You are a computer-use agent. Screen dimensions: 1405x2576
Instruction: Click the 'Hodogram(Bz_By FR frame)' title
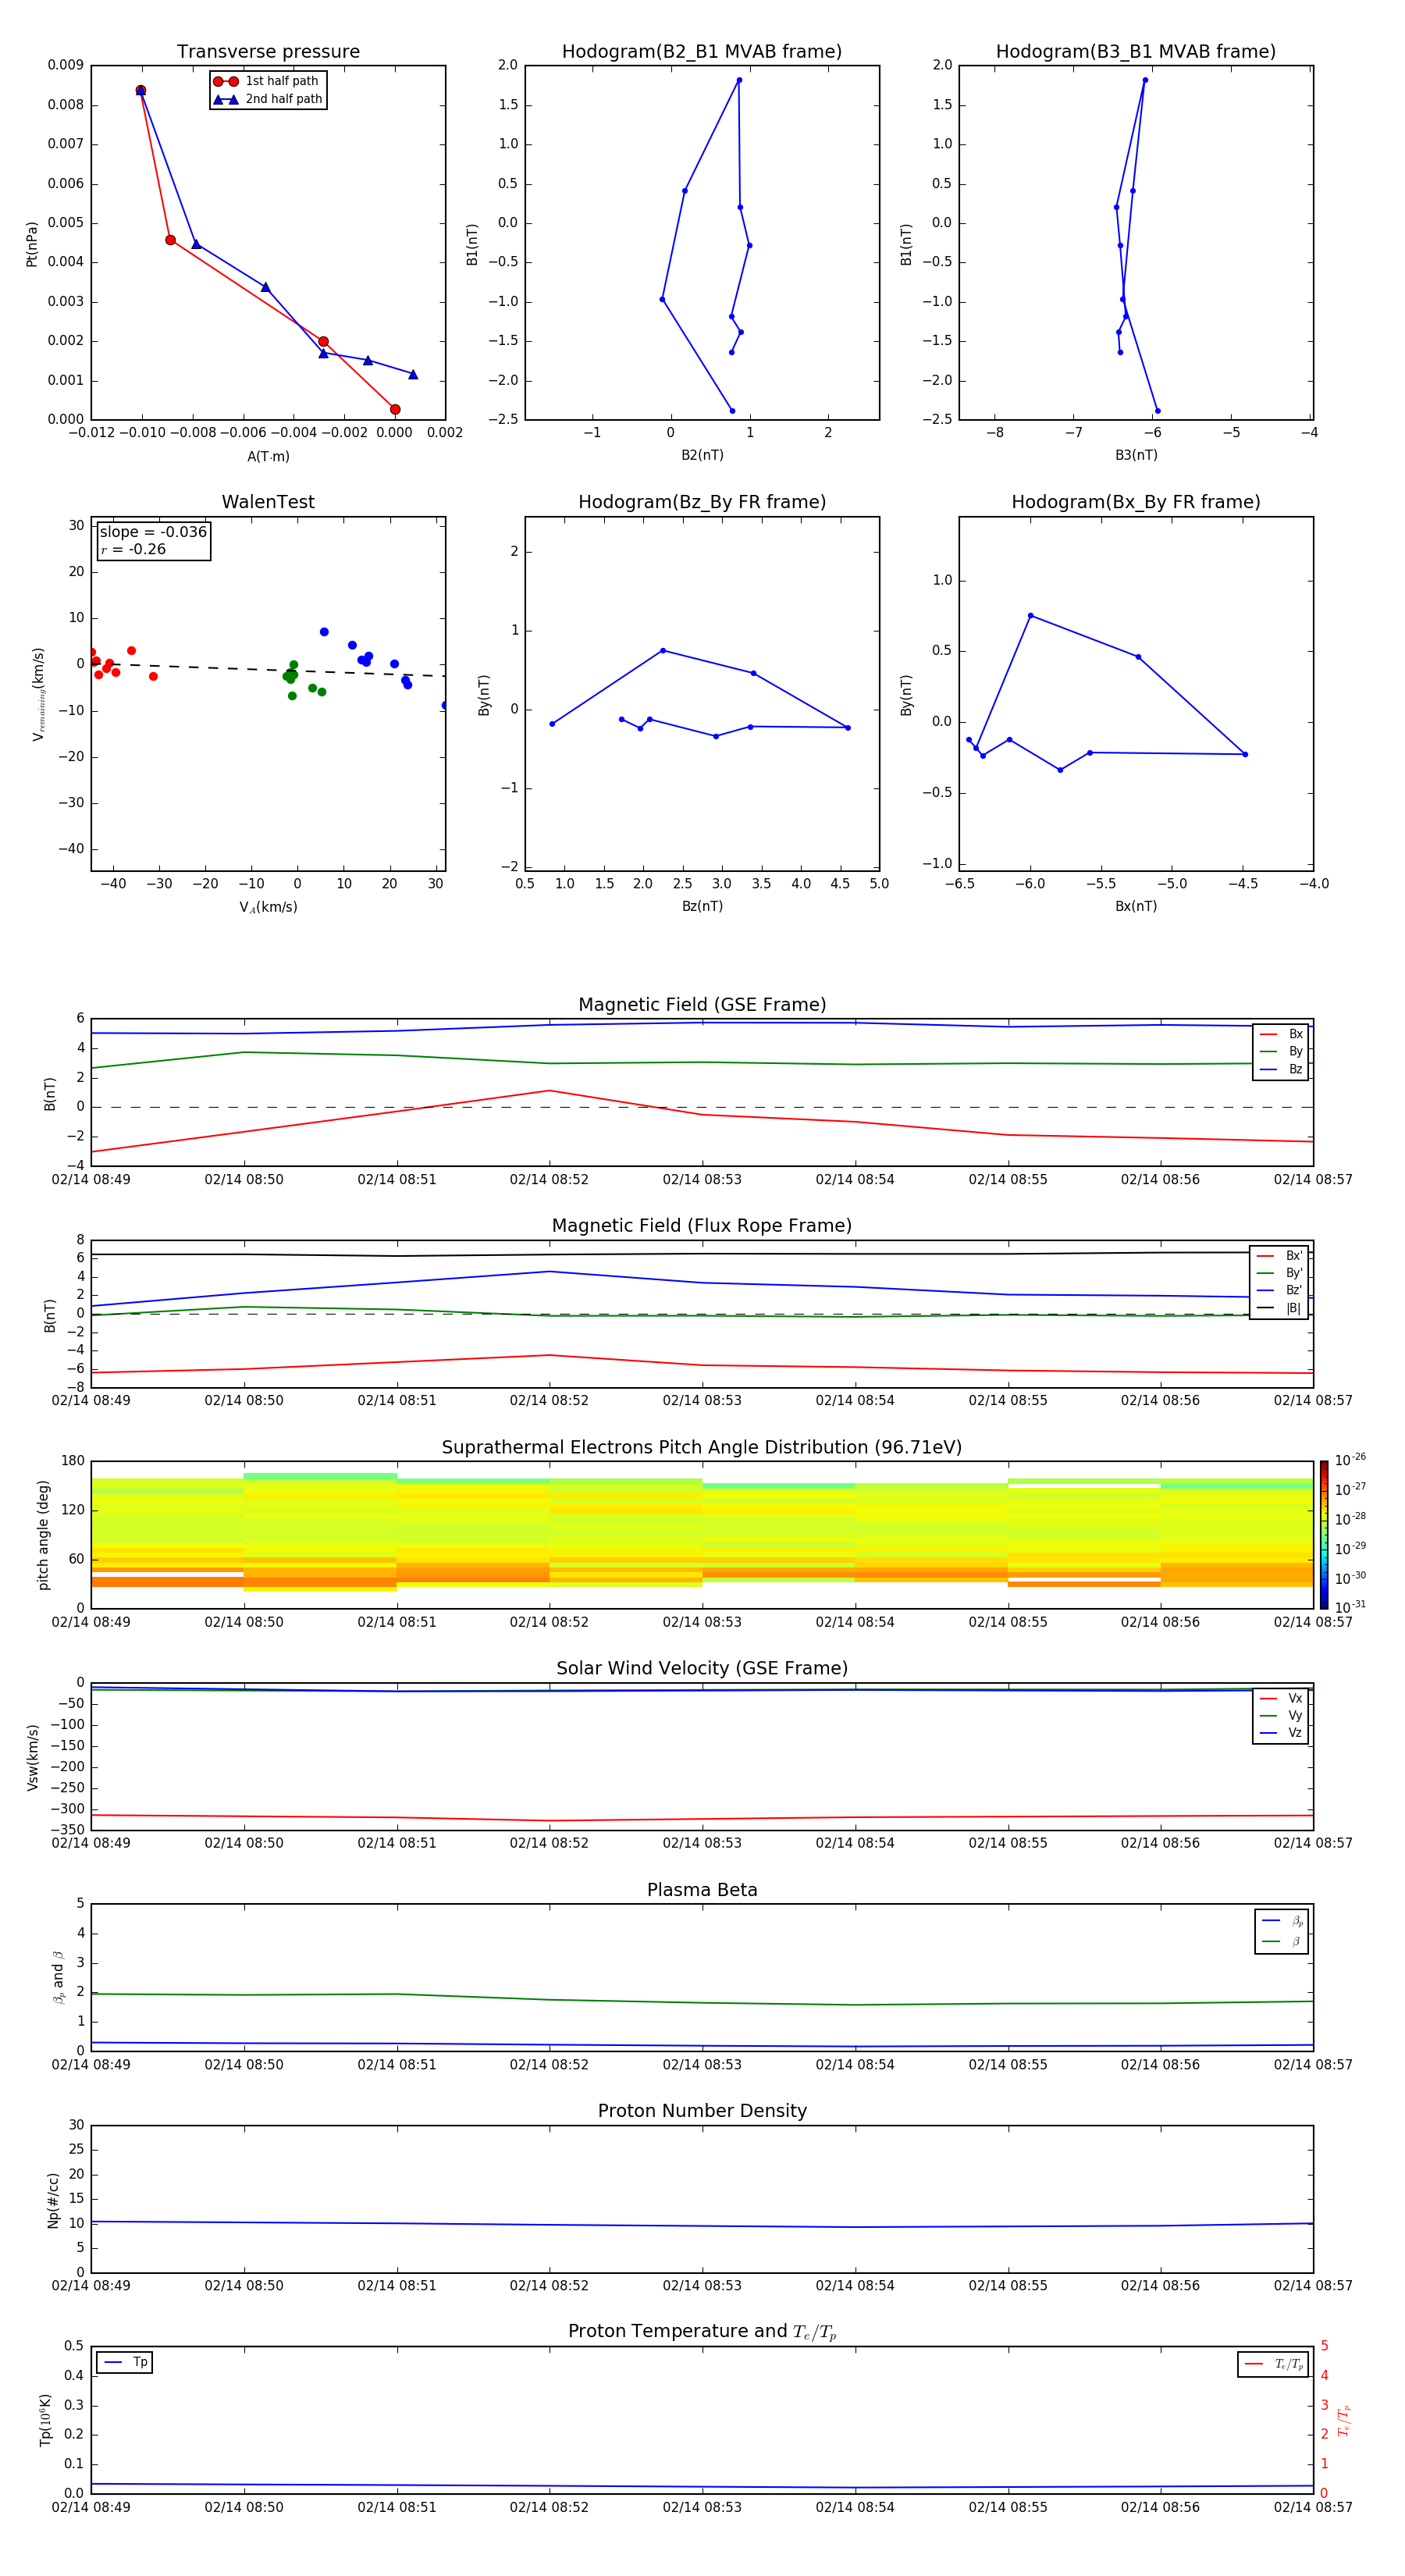tap(702, 502)
